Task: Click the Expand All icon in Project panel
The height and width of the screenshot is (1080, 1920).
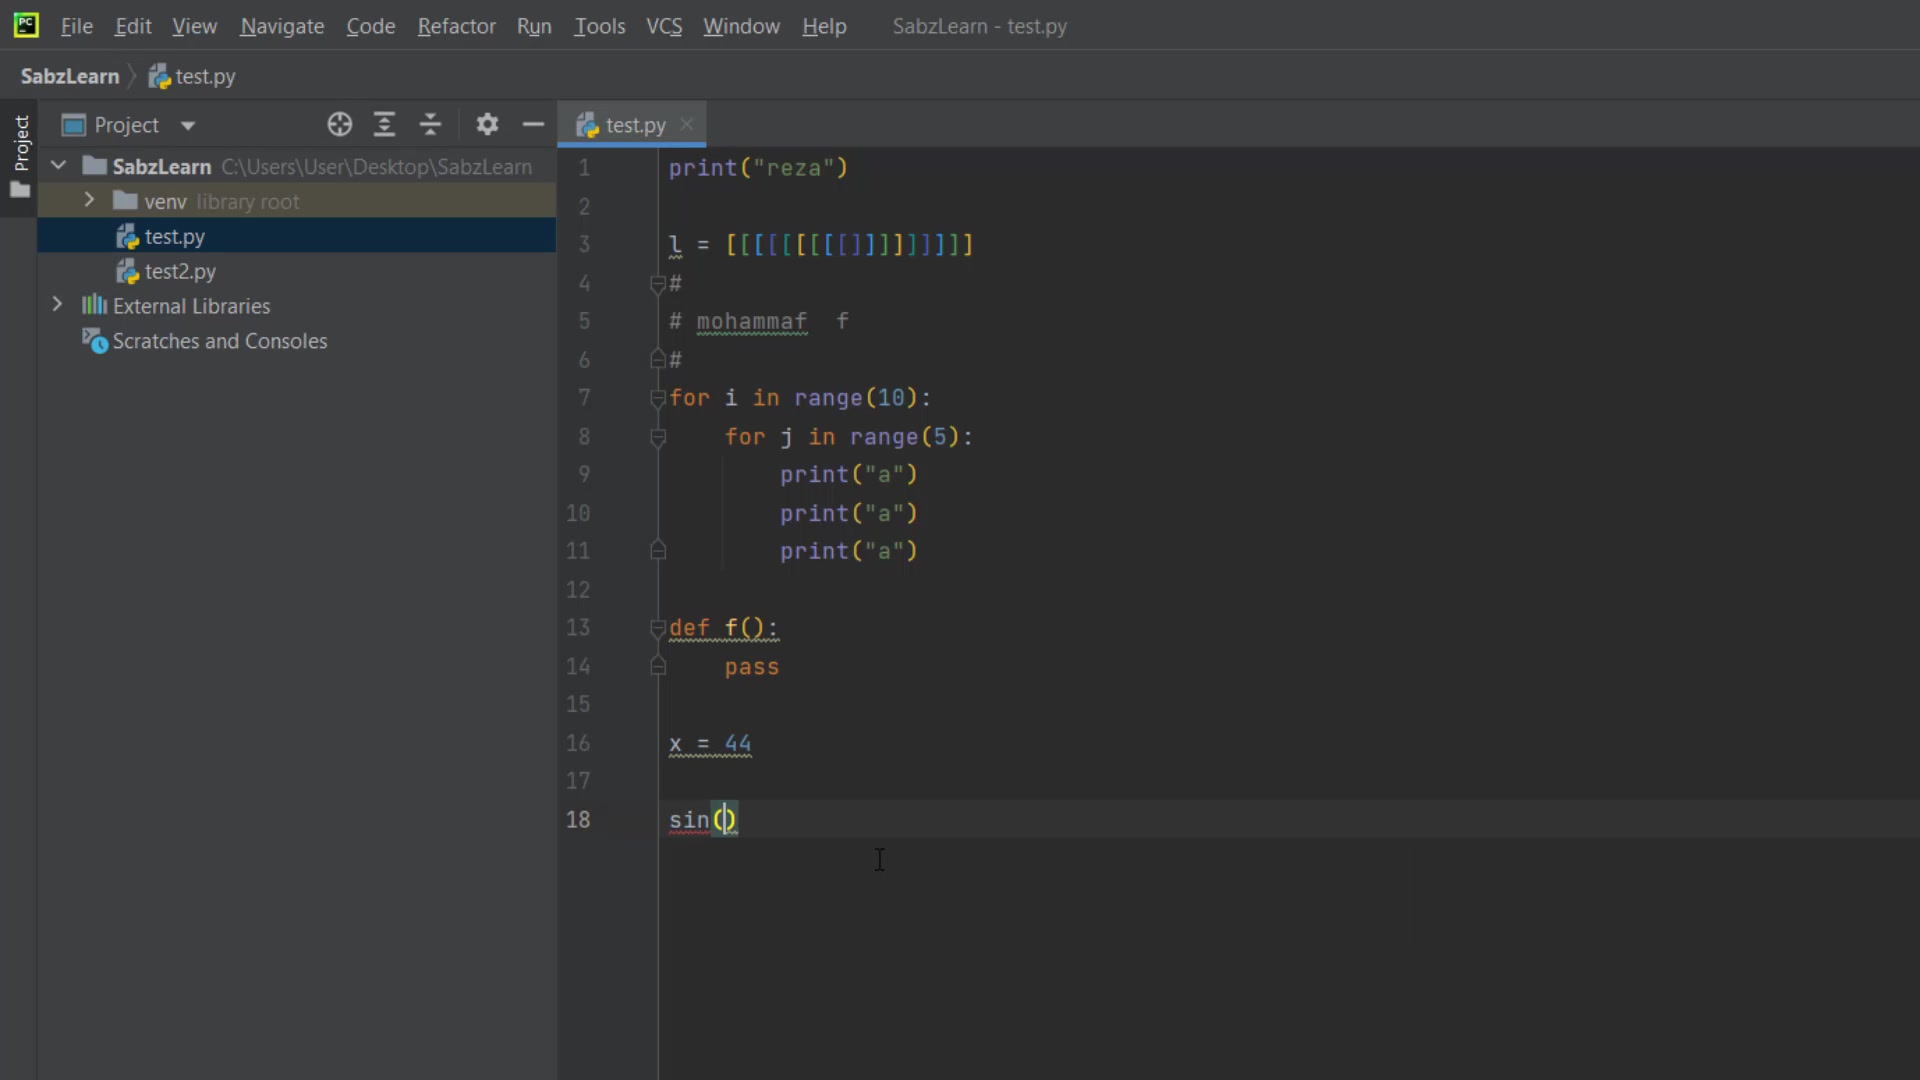Action: (384, 125)
